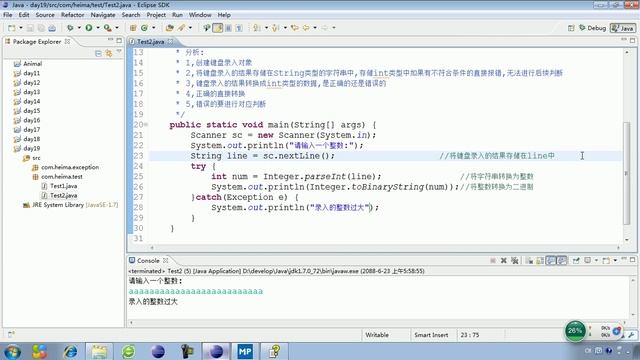Click the Run External Tools toolbar icon

[x=107, y=28]
